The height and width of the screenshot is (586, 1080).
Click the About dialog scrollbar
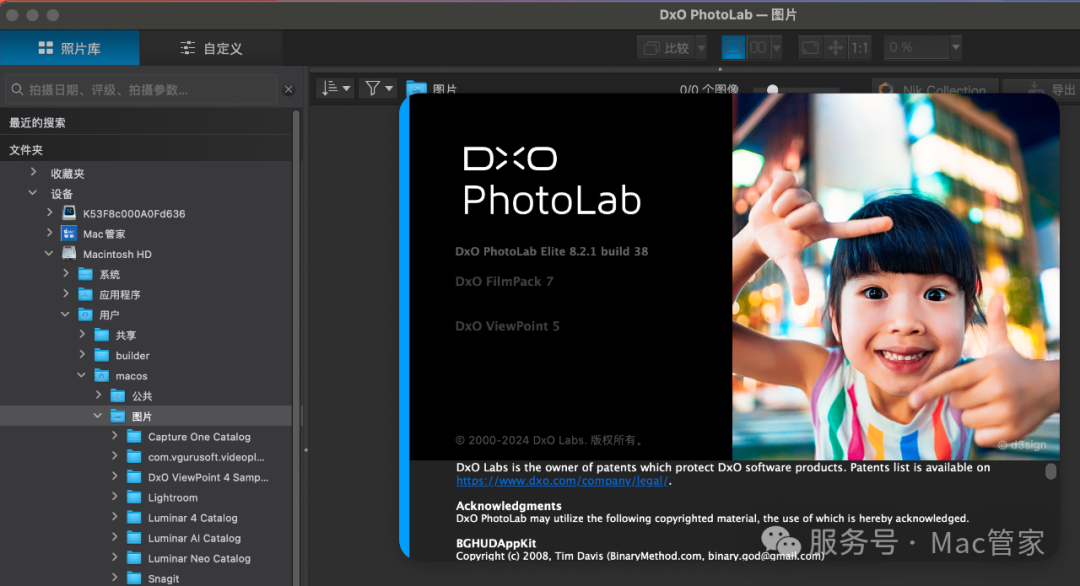(1050, 471)
